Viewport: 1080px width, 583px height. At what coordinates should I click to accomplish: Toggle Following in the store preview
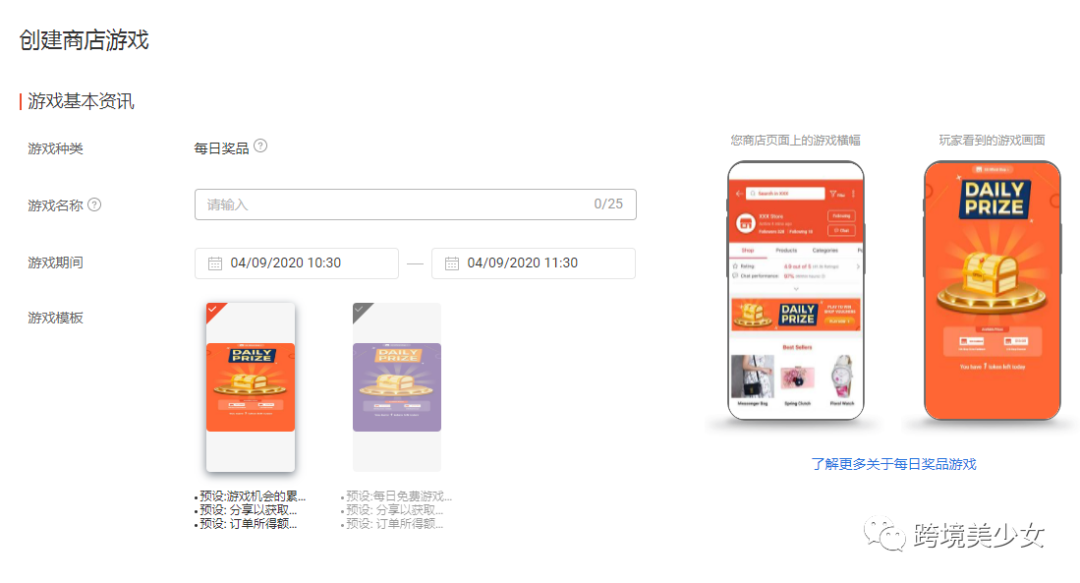[841, 218]
